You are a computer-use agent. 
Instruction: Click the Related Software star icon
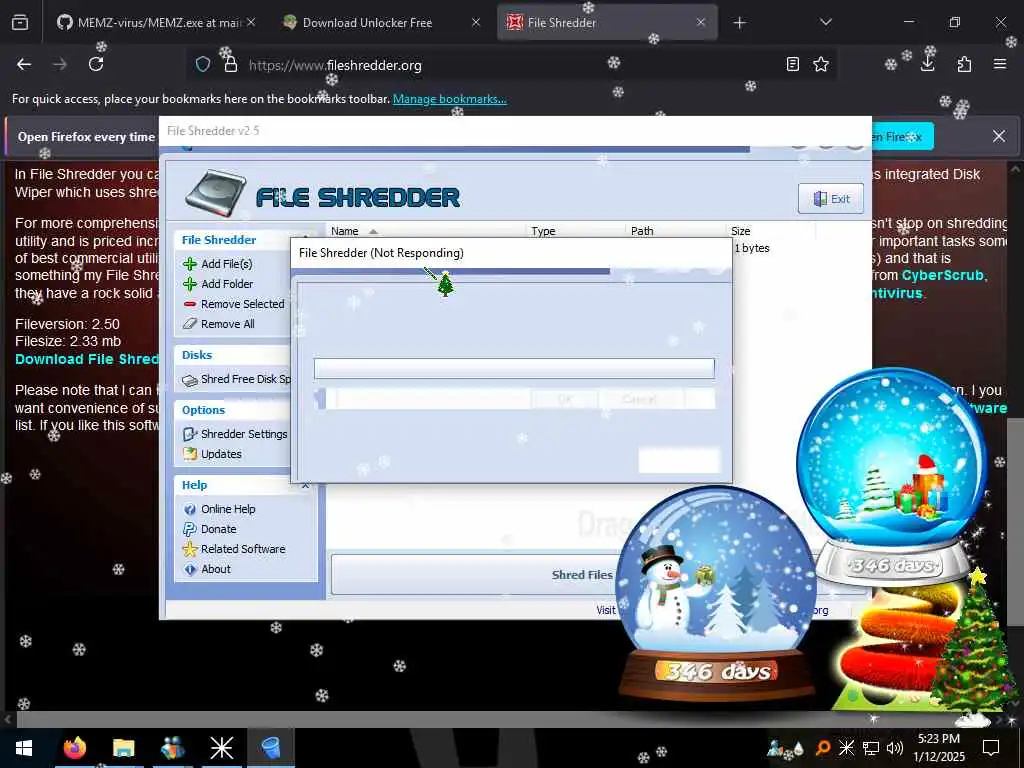[x=190, y=549]
